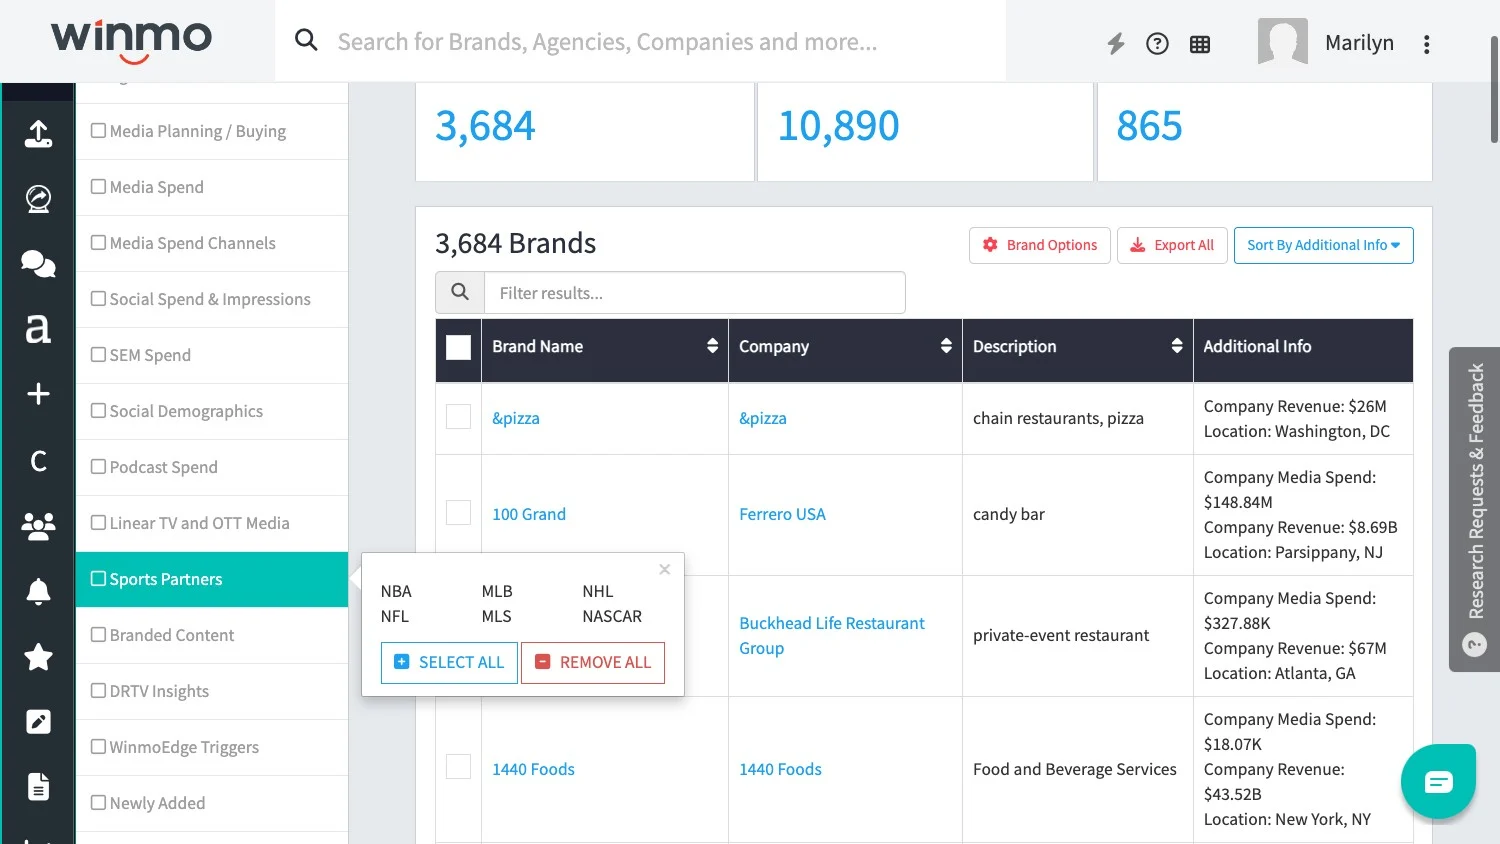Screen dimensions: 1500x844
Task: Check the Branded Content filter
Action: point(98,634)
